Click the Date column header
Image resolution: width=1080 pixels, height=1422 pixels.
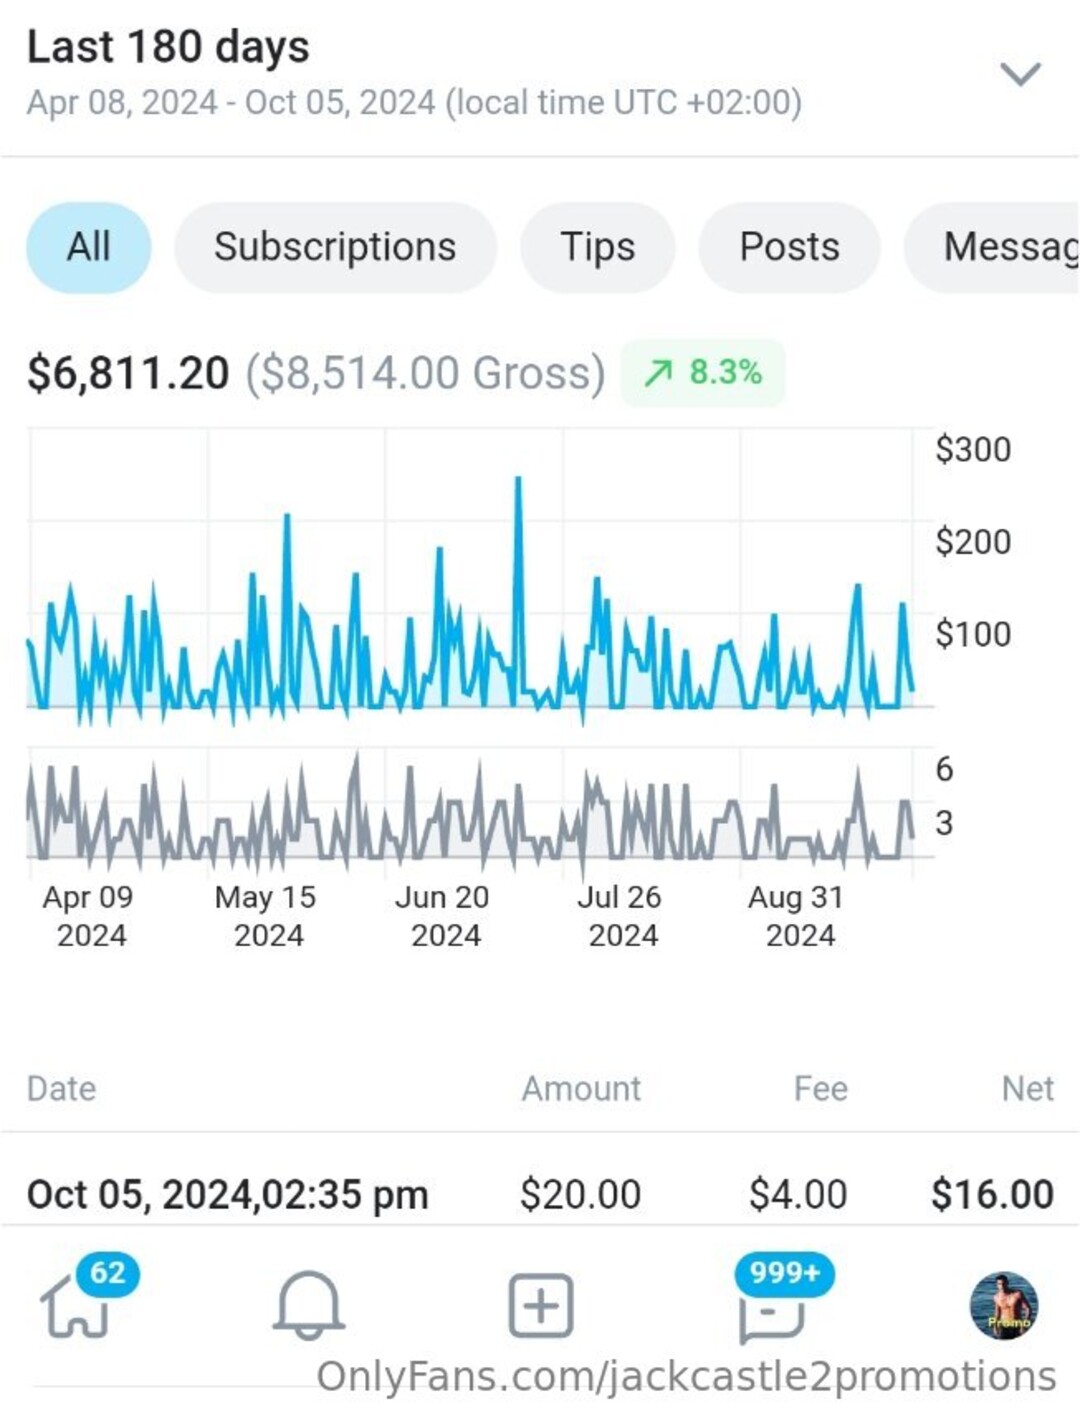(61, 1088)
